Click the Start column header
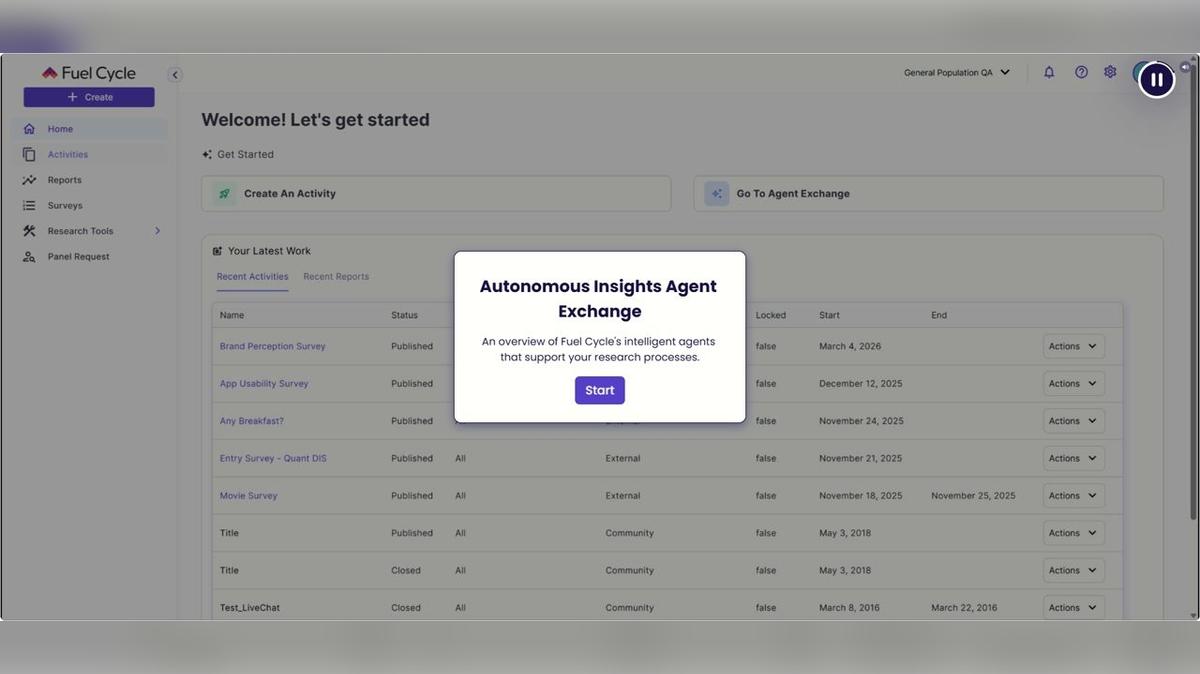The width and height of the screenshot is (1200, 674). [829, 315]
